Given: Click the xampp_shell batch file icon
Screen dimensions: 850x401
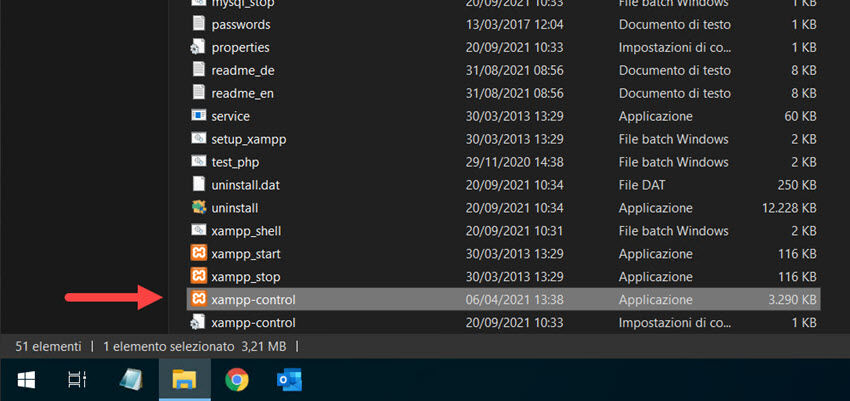Looking at the screenshot, I should point(198,231).
